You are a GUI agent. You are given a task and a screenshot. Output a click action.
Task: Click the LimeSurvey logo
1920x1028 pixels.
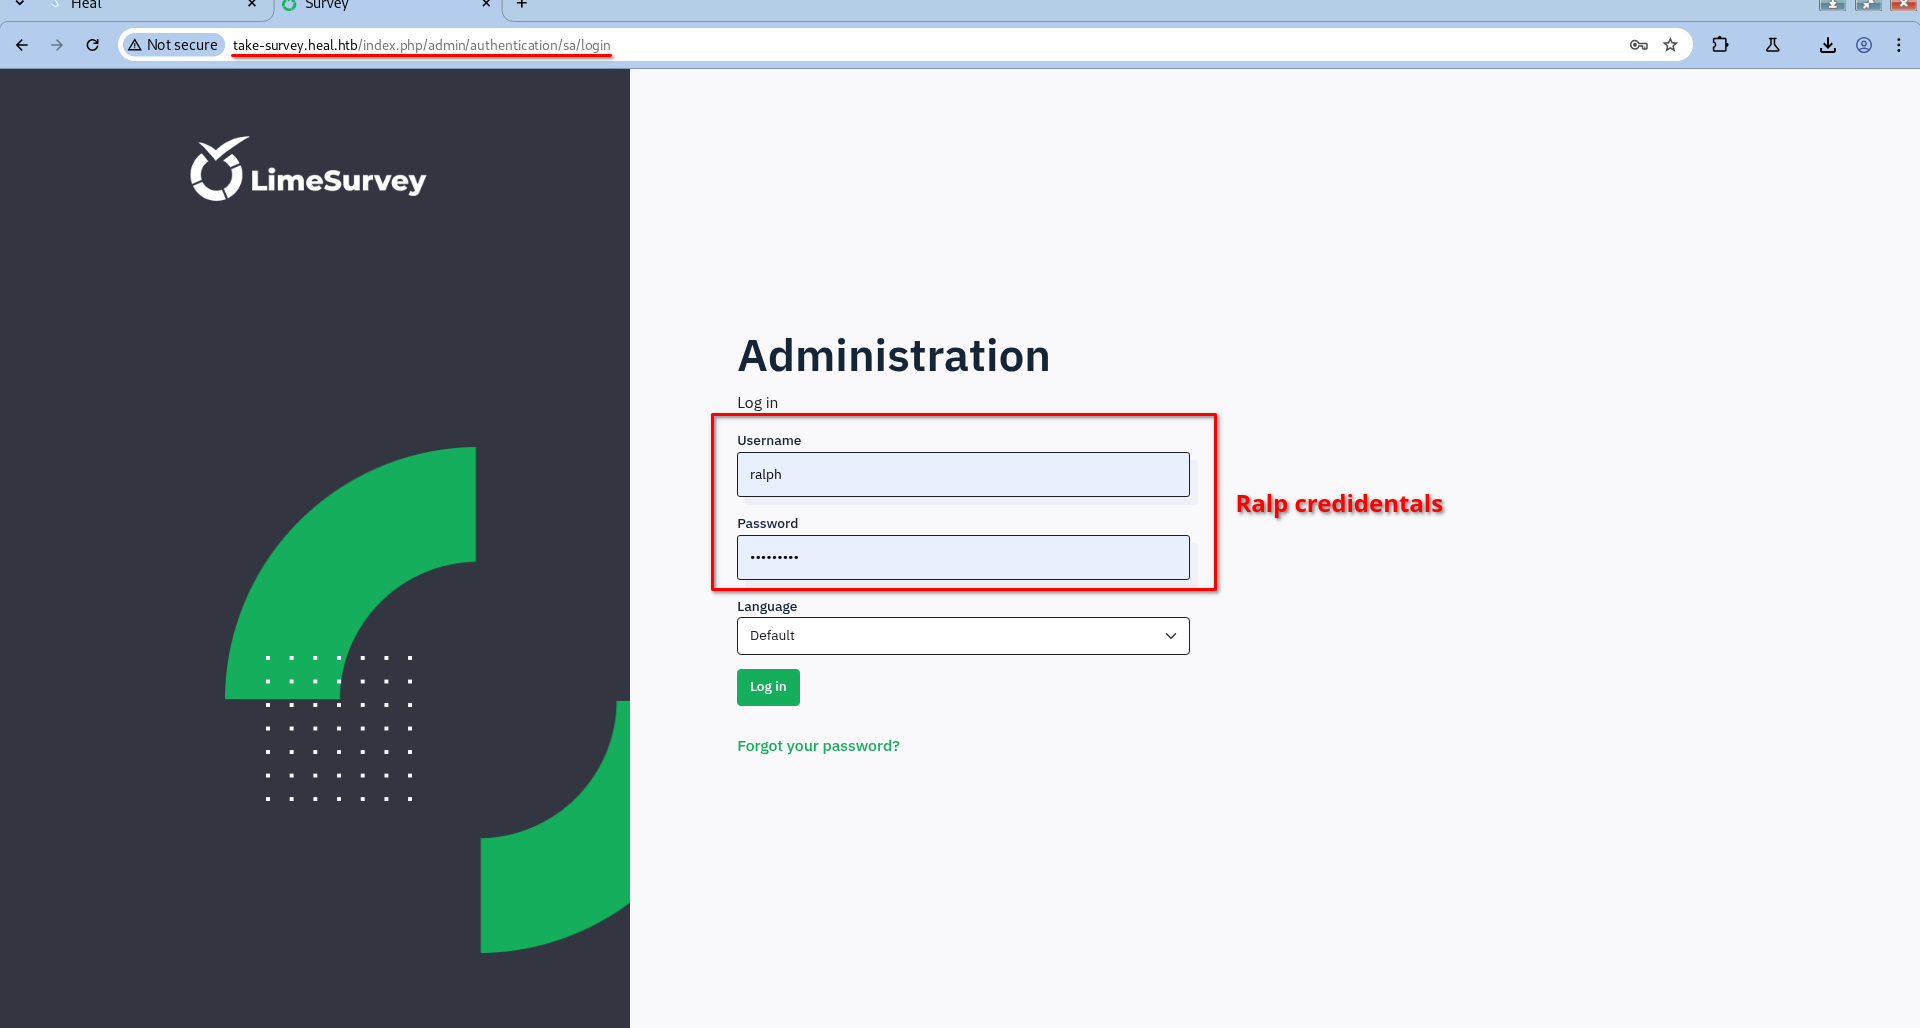click(x=308, y=170)
